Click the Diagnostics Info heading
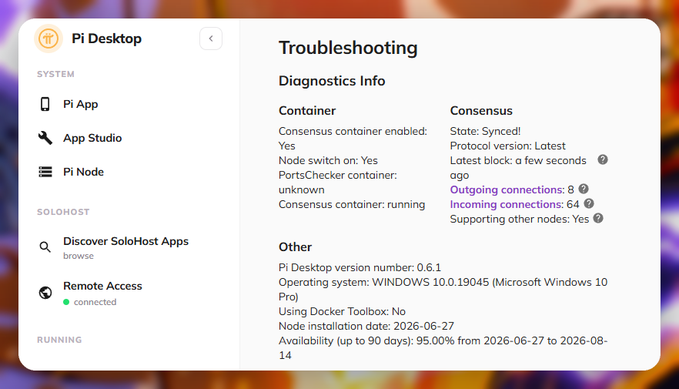Image resolution: width=679 pixels, height=389 pixels. coord(332,81)
